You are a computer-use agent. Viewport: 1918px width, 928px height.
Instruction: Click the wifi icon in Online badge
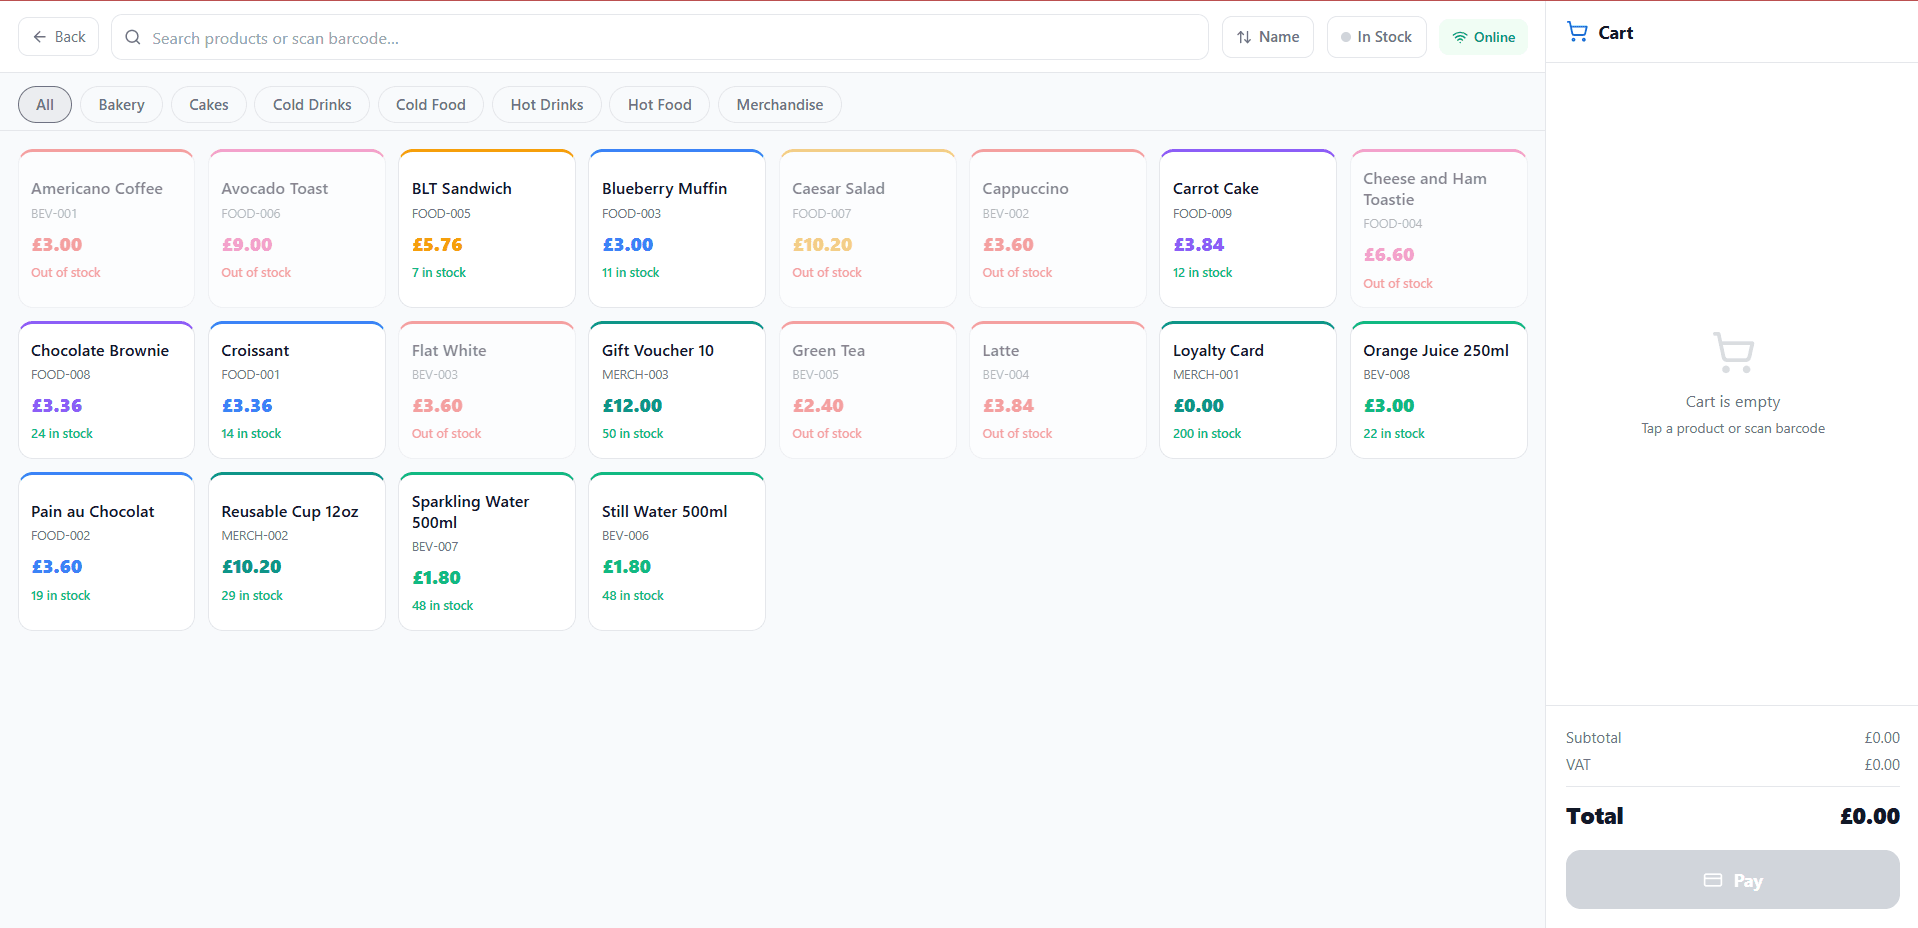click(1460, 37)
